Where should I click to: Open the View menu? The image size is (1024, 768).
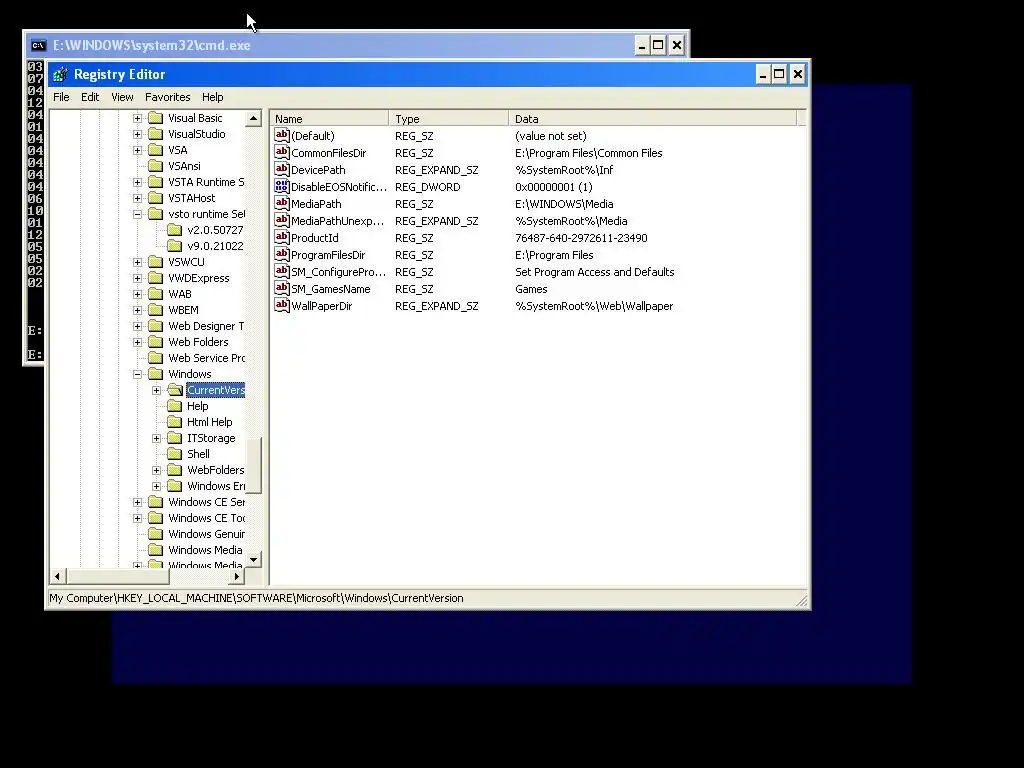click(122, 97)
